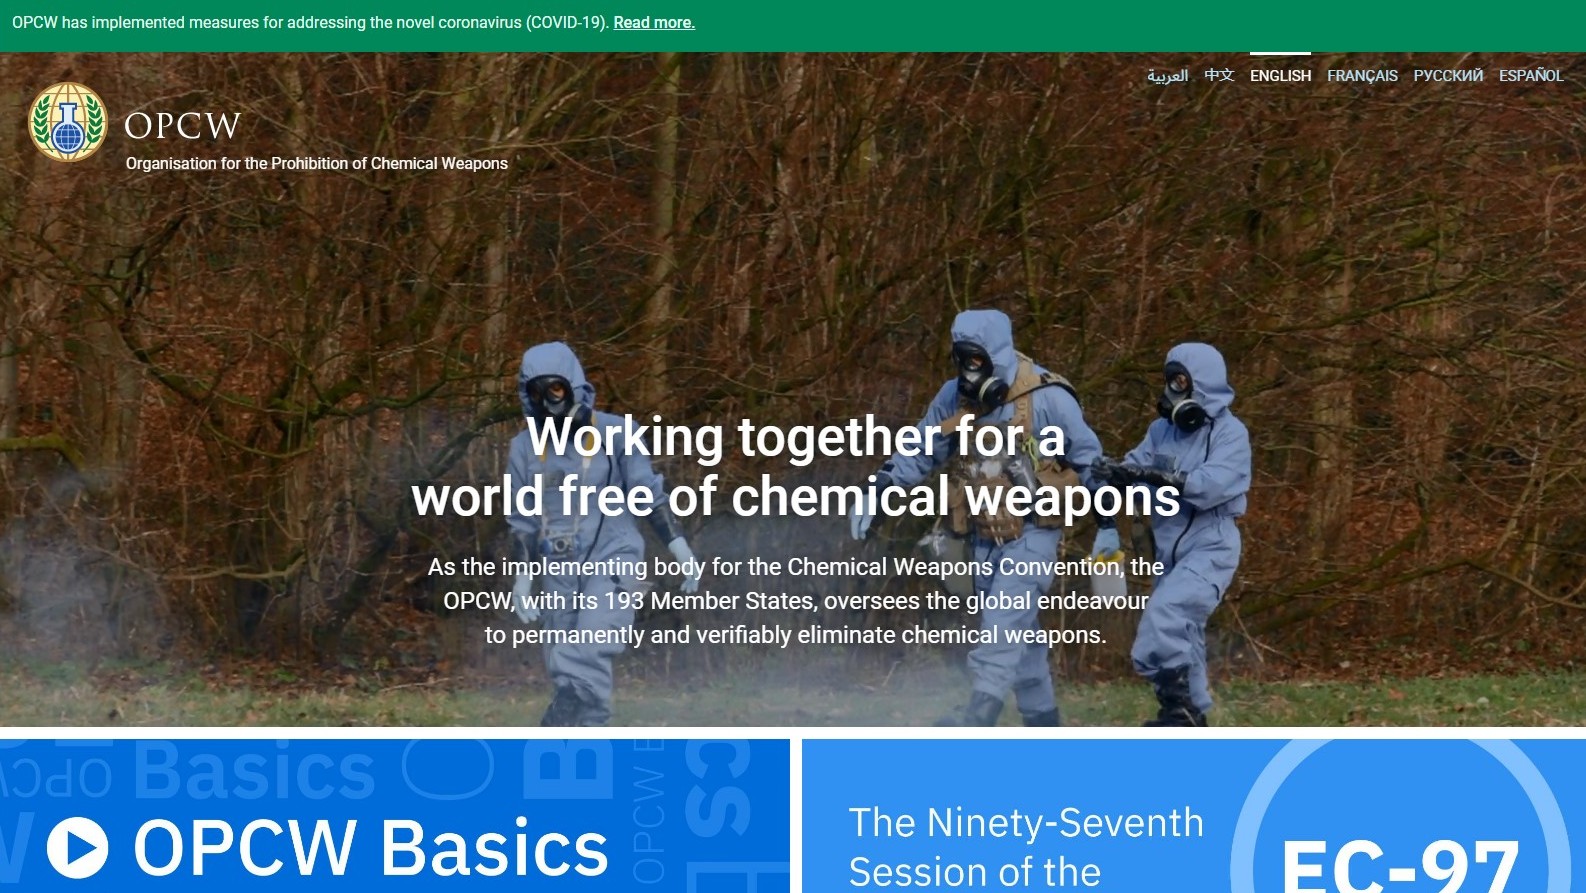The image size is (1586, 893).
Task: Select the ENGLISH language tab
Action: pyautogui.click(x=1280, y=75)
